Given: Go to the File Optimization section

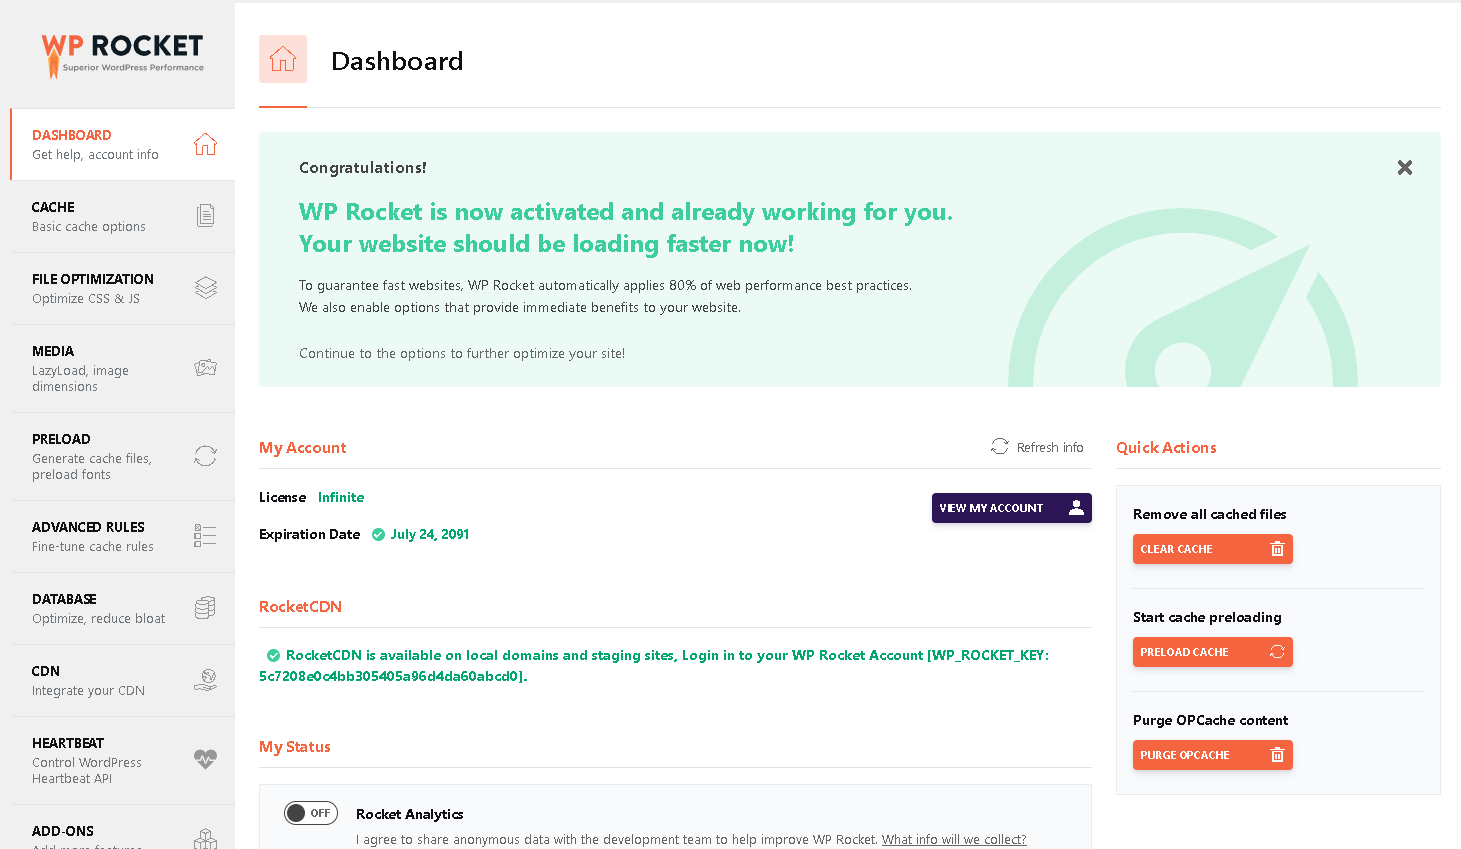Looking at the screenshot, I should tap(93, 288).
